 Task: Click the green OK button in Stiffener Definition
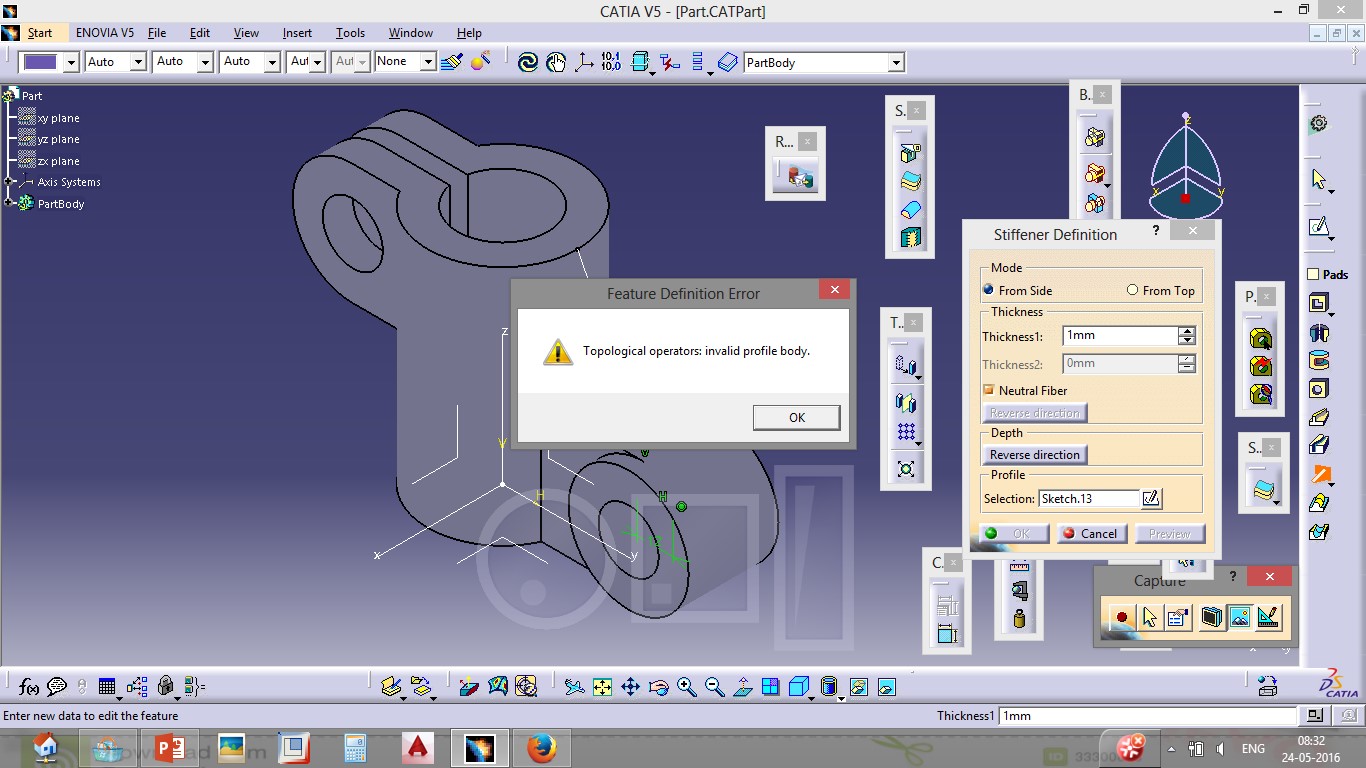click(x=1014, y=533)
